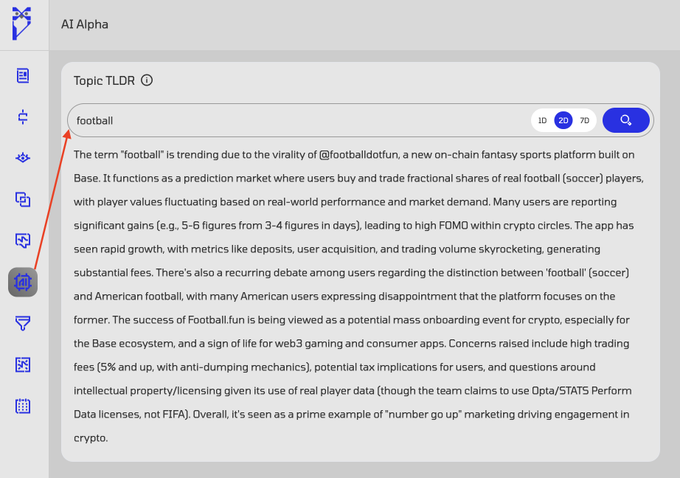
Task: Open the news document sidebar icon
Action: (x=23, y=76)
